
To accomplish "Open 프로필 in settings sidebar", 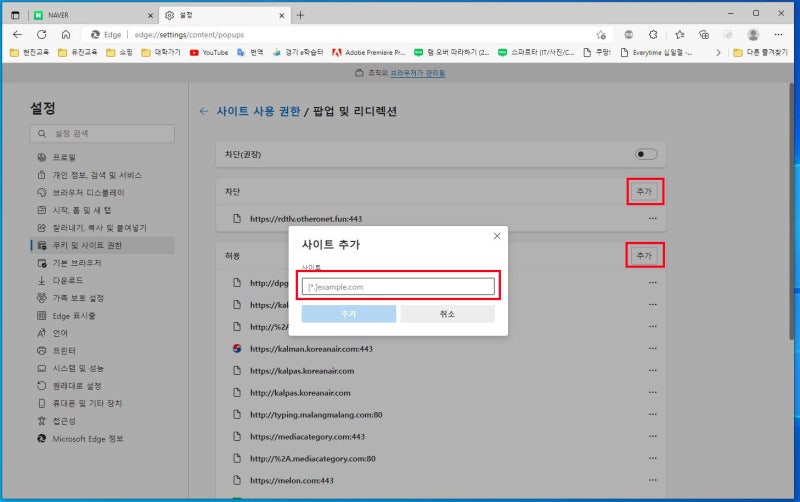I will tap(64, 157).
